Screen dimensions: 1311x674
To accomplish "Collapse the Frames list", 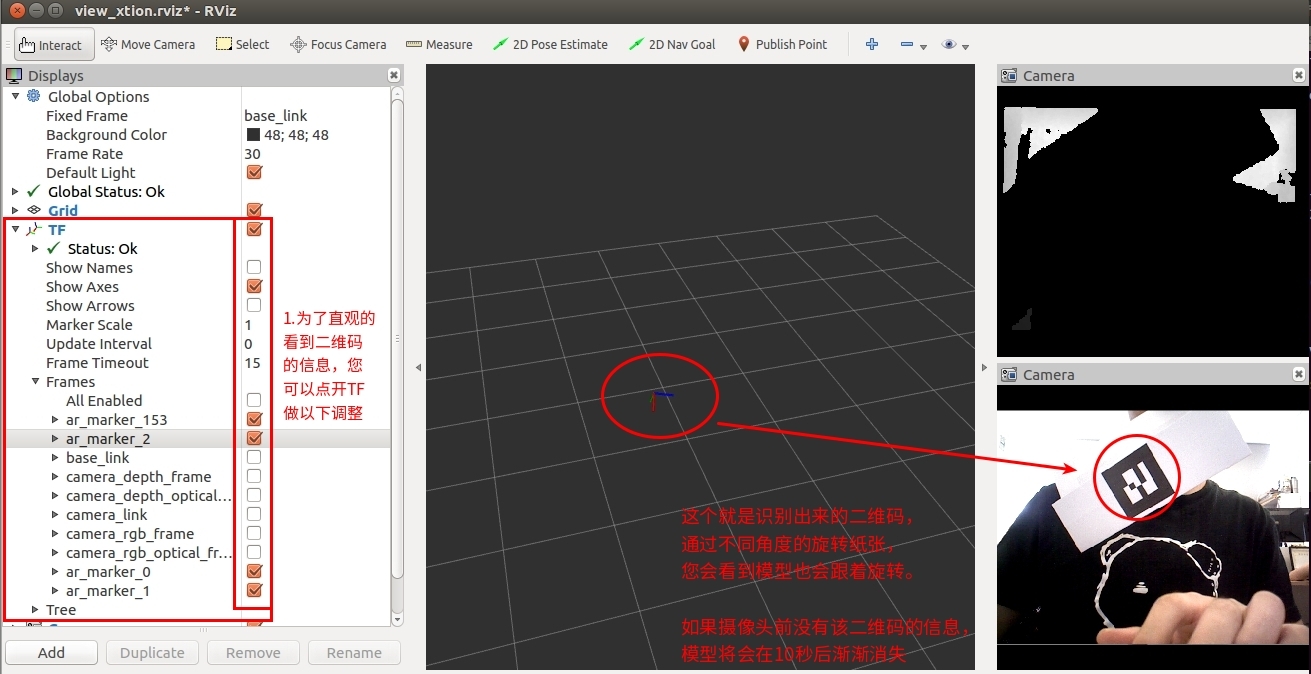I will coord(35,381).
